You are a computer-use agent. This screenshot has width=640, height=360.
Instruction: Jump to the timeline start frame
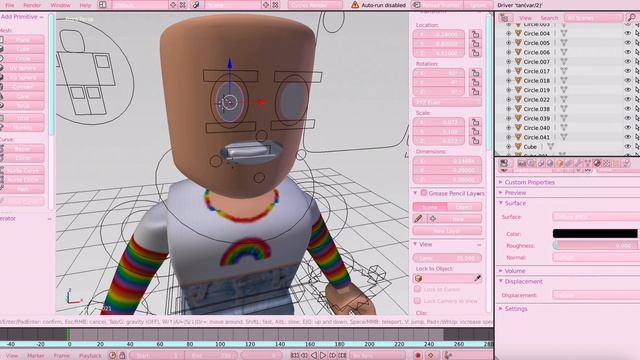pos(294,356)
